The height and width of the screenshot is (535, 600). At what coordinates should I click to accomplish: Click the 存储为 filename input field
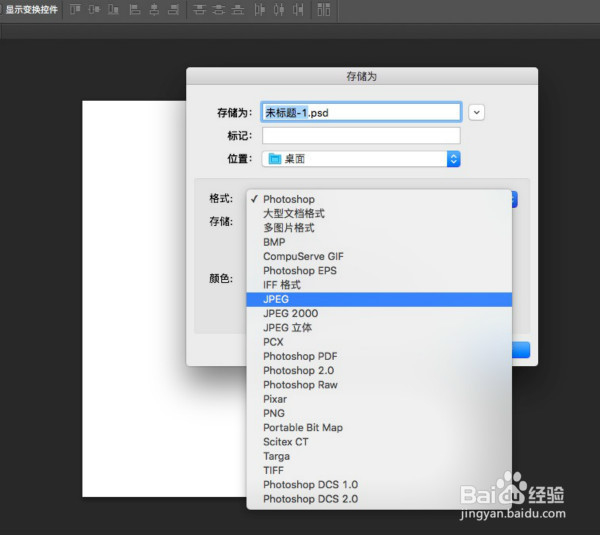[x=361, y=113]
